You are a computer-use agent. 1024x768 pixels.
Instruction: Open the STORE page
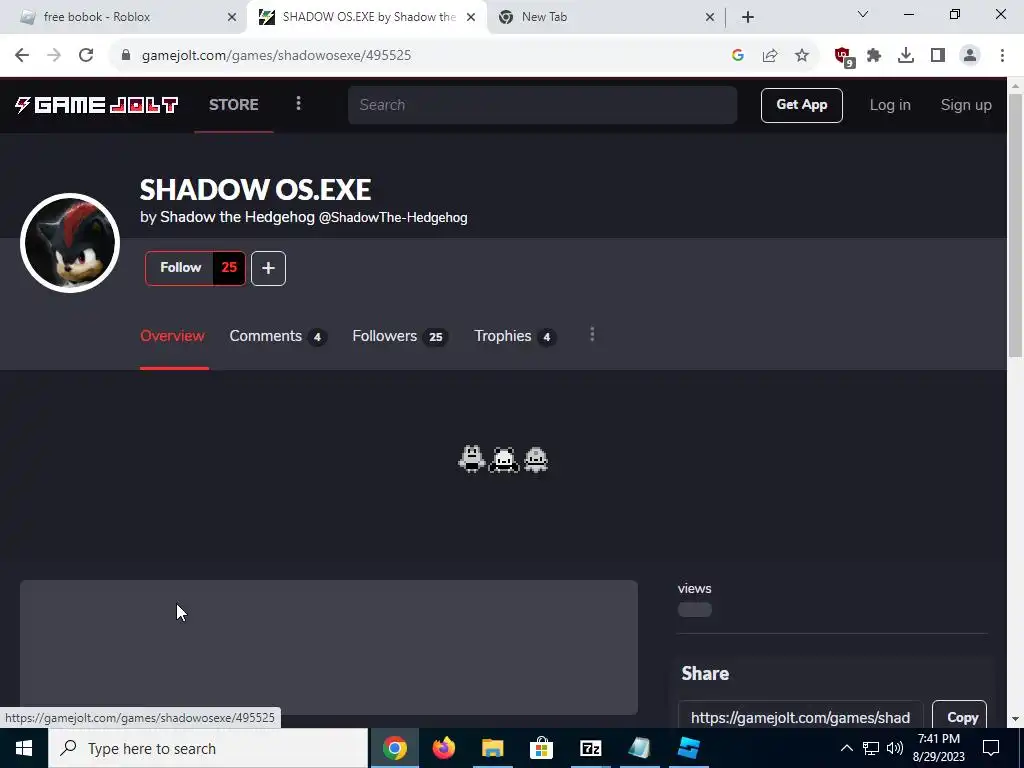(234, 104)
